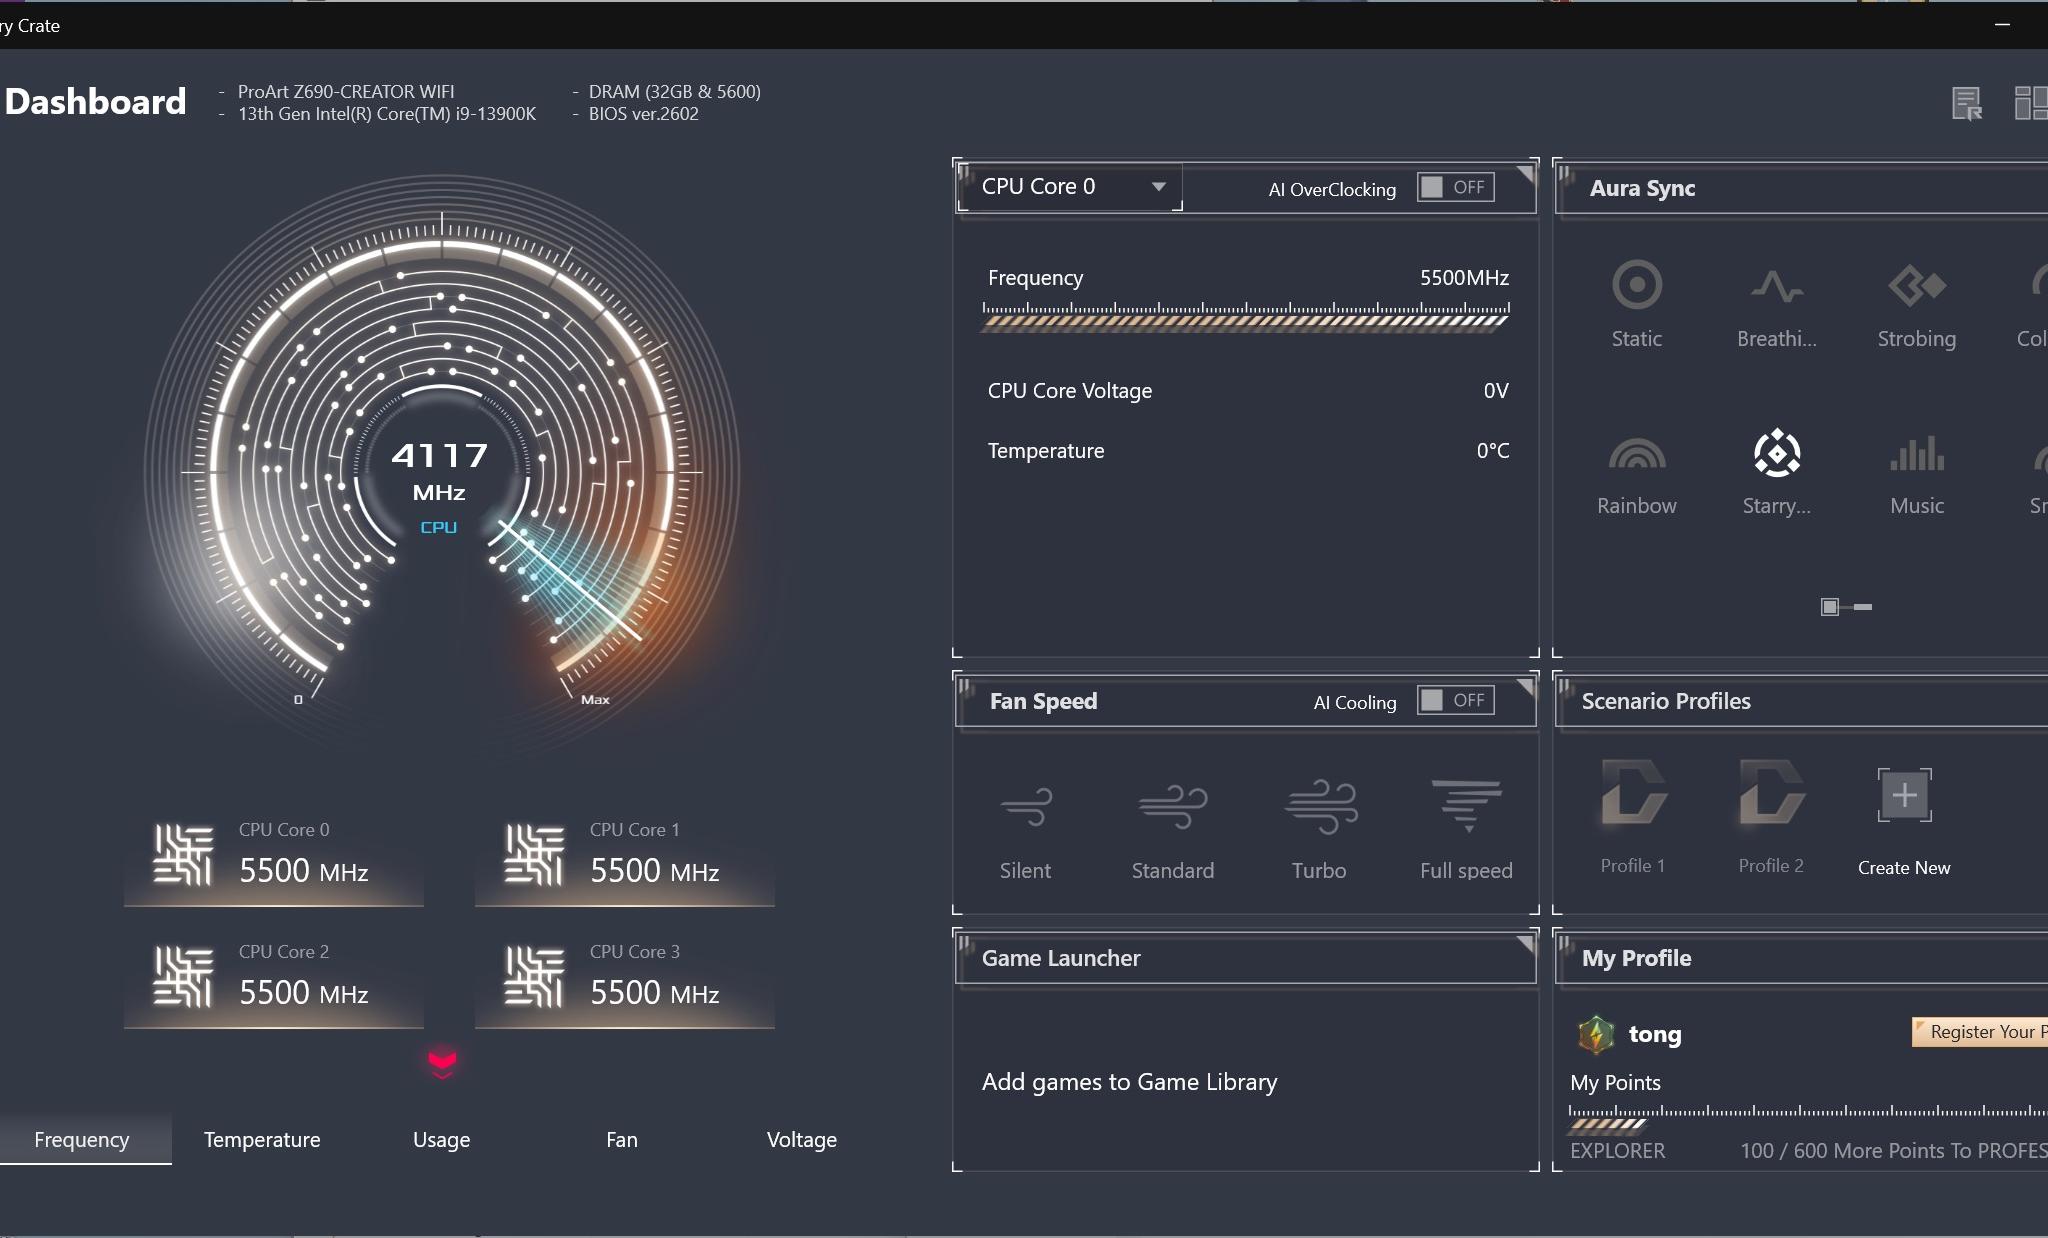2048x1238 pixels.
Task: Click the BIOS ver.2602 text
Action: [x=643, y=114]
